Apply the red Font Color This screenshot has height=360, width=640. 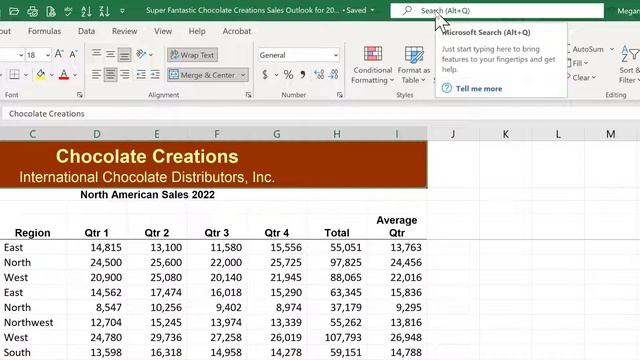pos(64,75)
